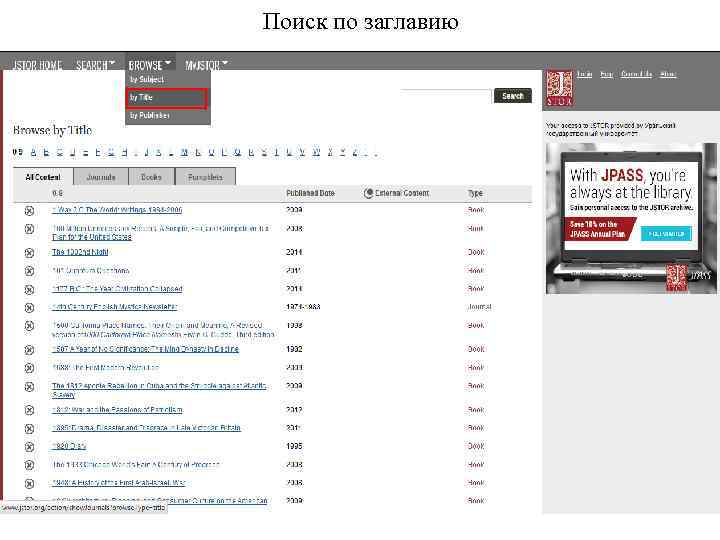The image size is (720, 540).
Task: Jump to titles starting with M
Action: pyautogui.click(x=185, y=152)
